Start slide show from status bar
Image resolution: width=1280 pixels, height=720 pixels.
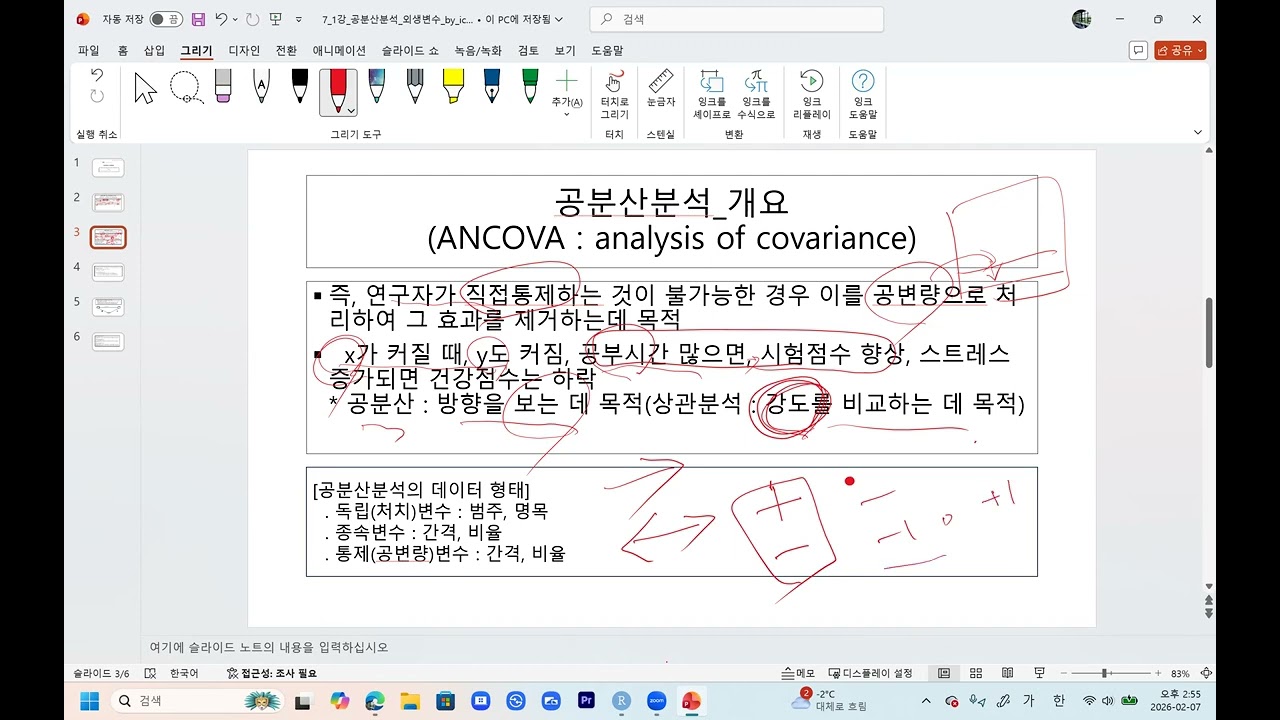[1040, 673]
